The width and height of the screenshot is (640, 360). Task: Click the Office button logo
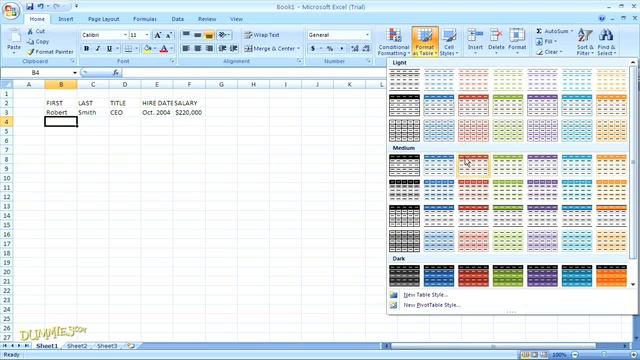(x=11, y=11)
